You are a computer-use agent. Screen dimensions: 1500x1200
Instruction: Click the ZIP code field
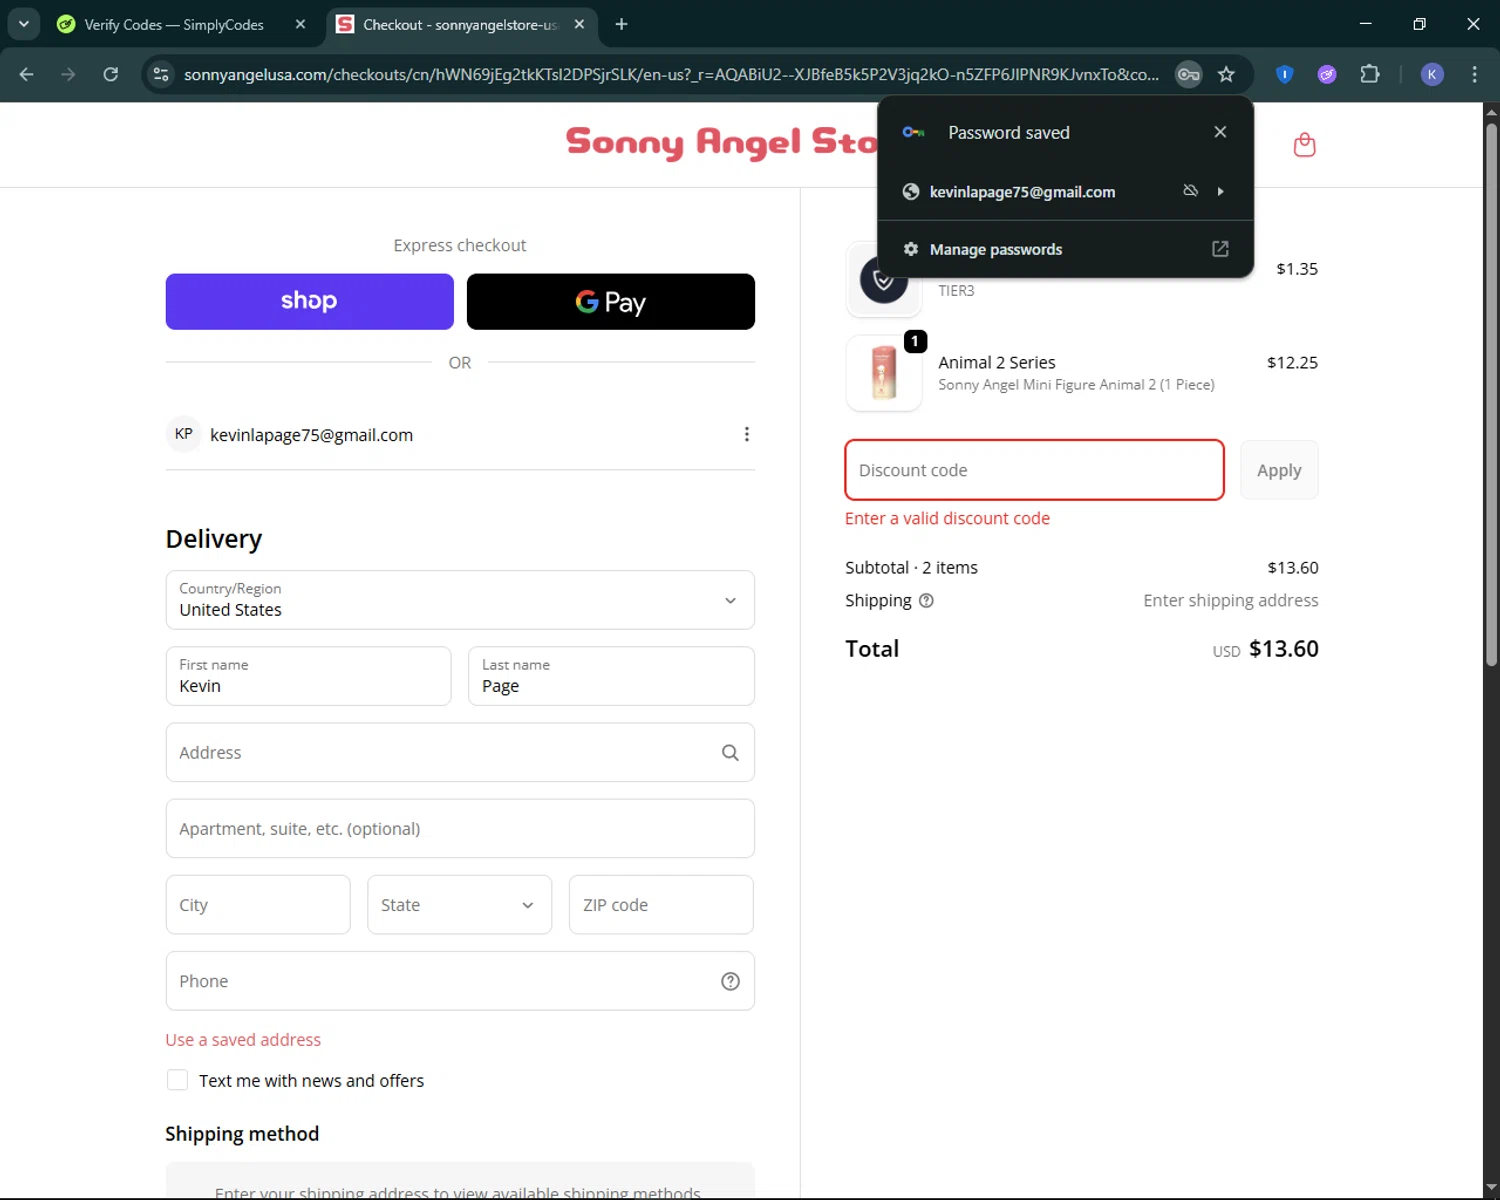coord(661,905)
